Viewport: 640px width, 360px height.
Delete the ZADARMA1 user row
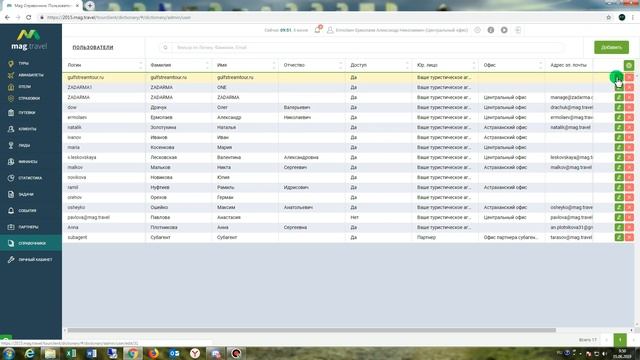(629, 87)
